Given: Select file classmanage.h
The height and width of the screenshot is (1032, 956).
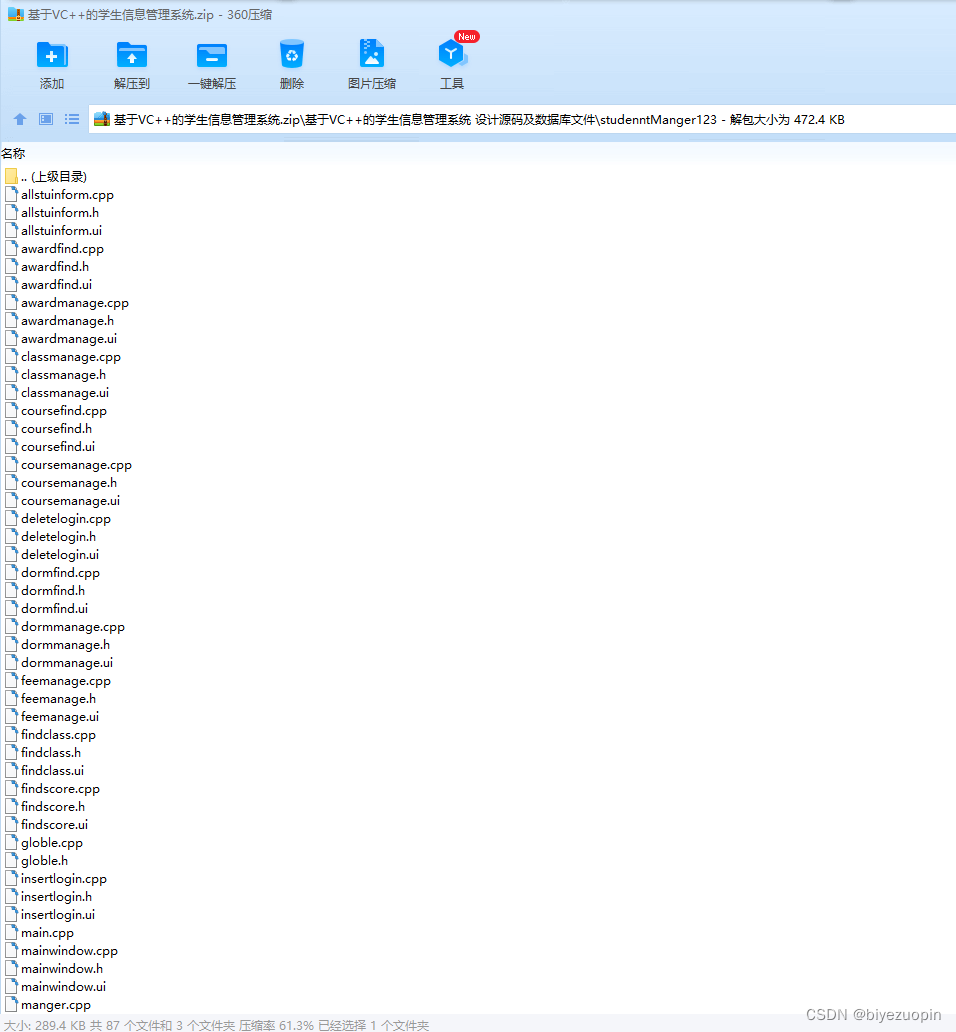Looking at the screenshot, I should (x=55, y=374).
